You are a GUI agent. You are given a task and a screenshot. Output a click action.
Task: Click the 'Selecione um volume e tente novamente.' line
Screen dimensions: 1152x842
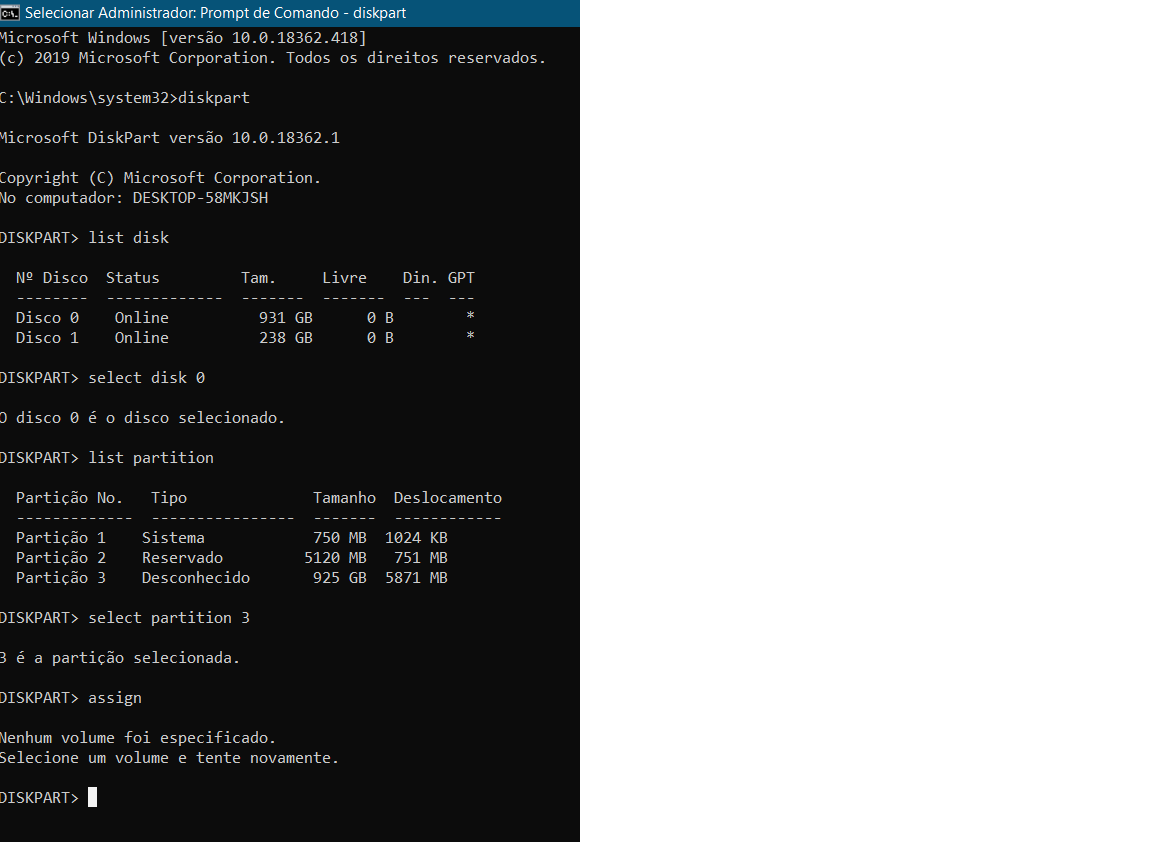click(170, 758)
